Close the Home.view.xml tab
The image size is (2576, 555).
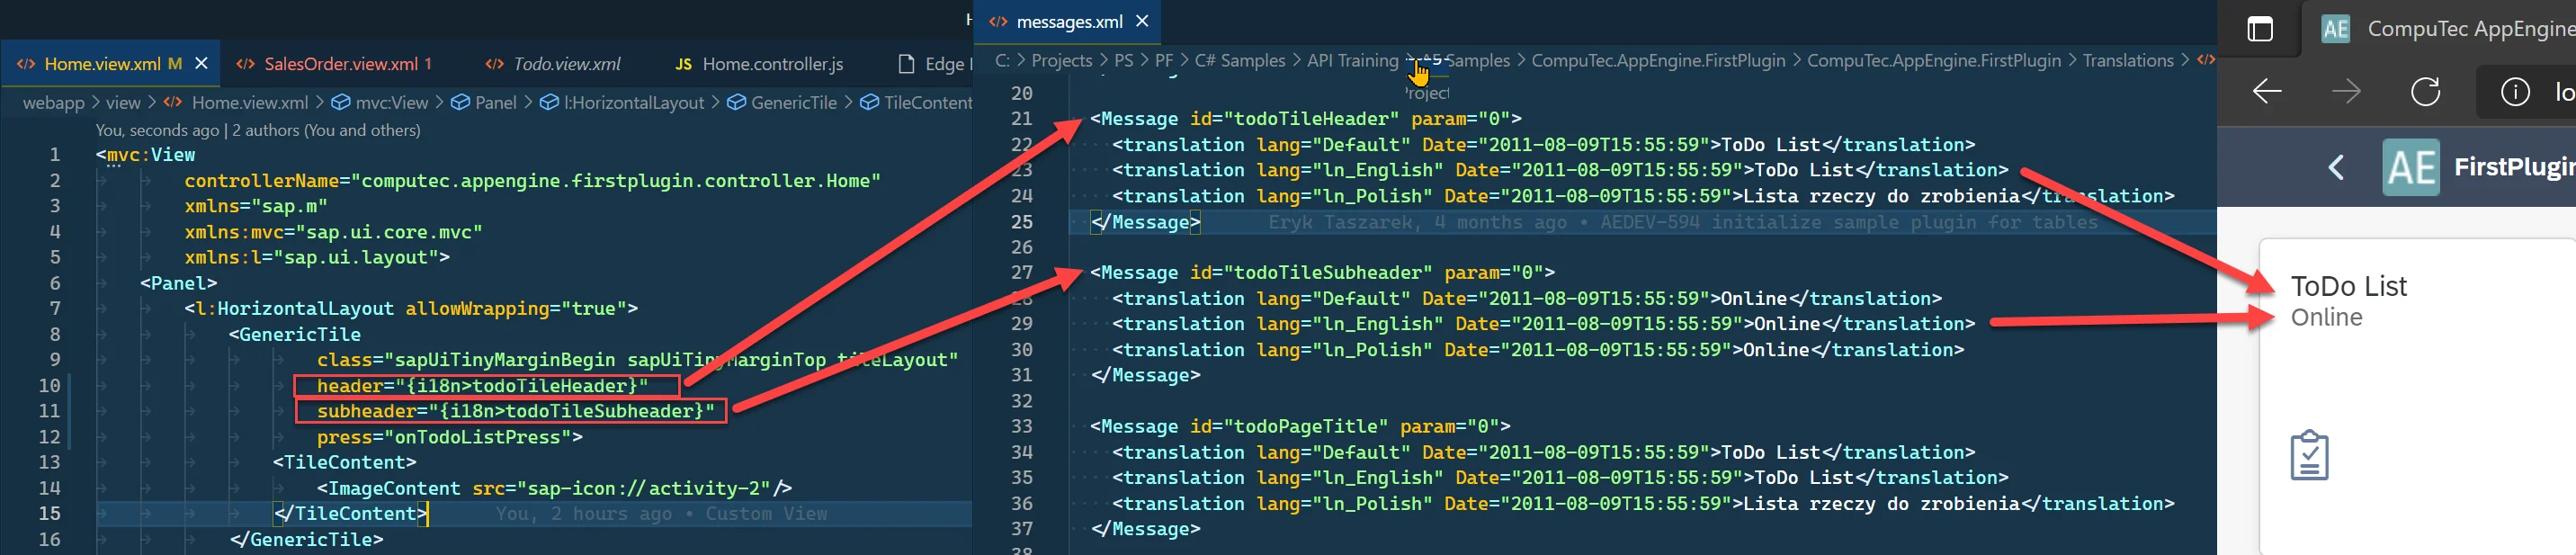[x=201, y=64]
